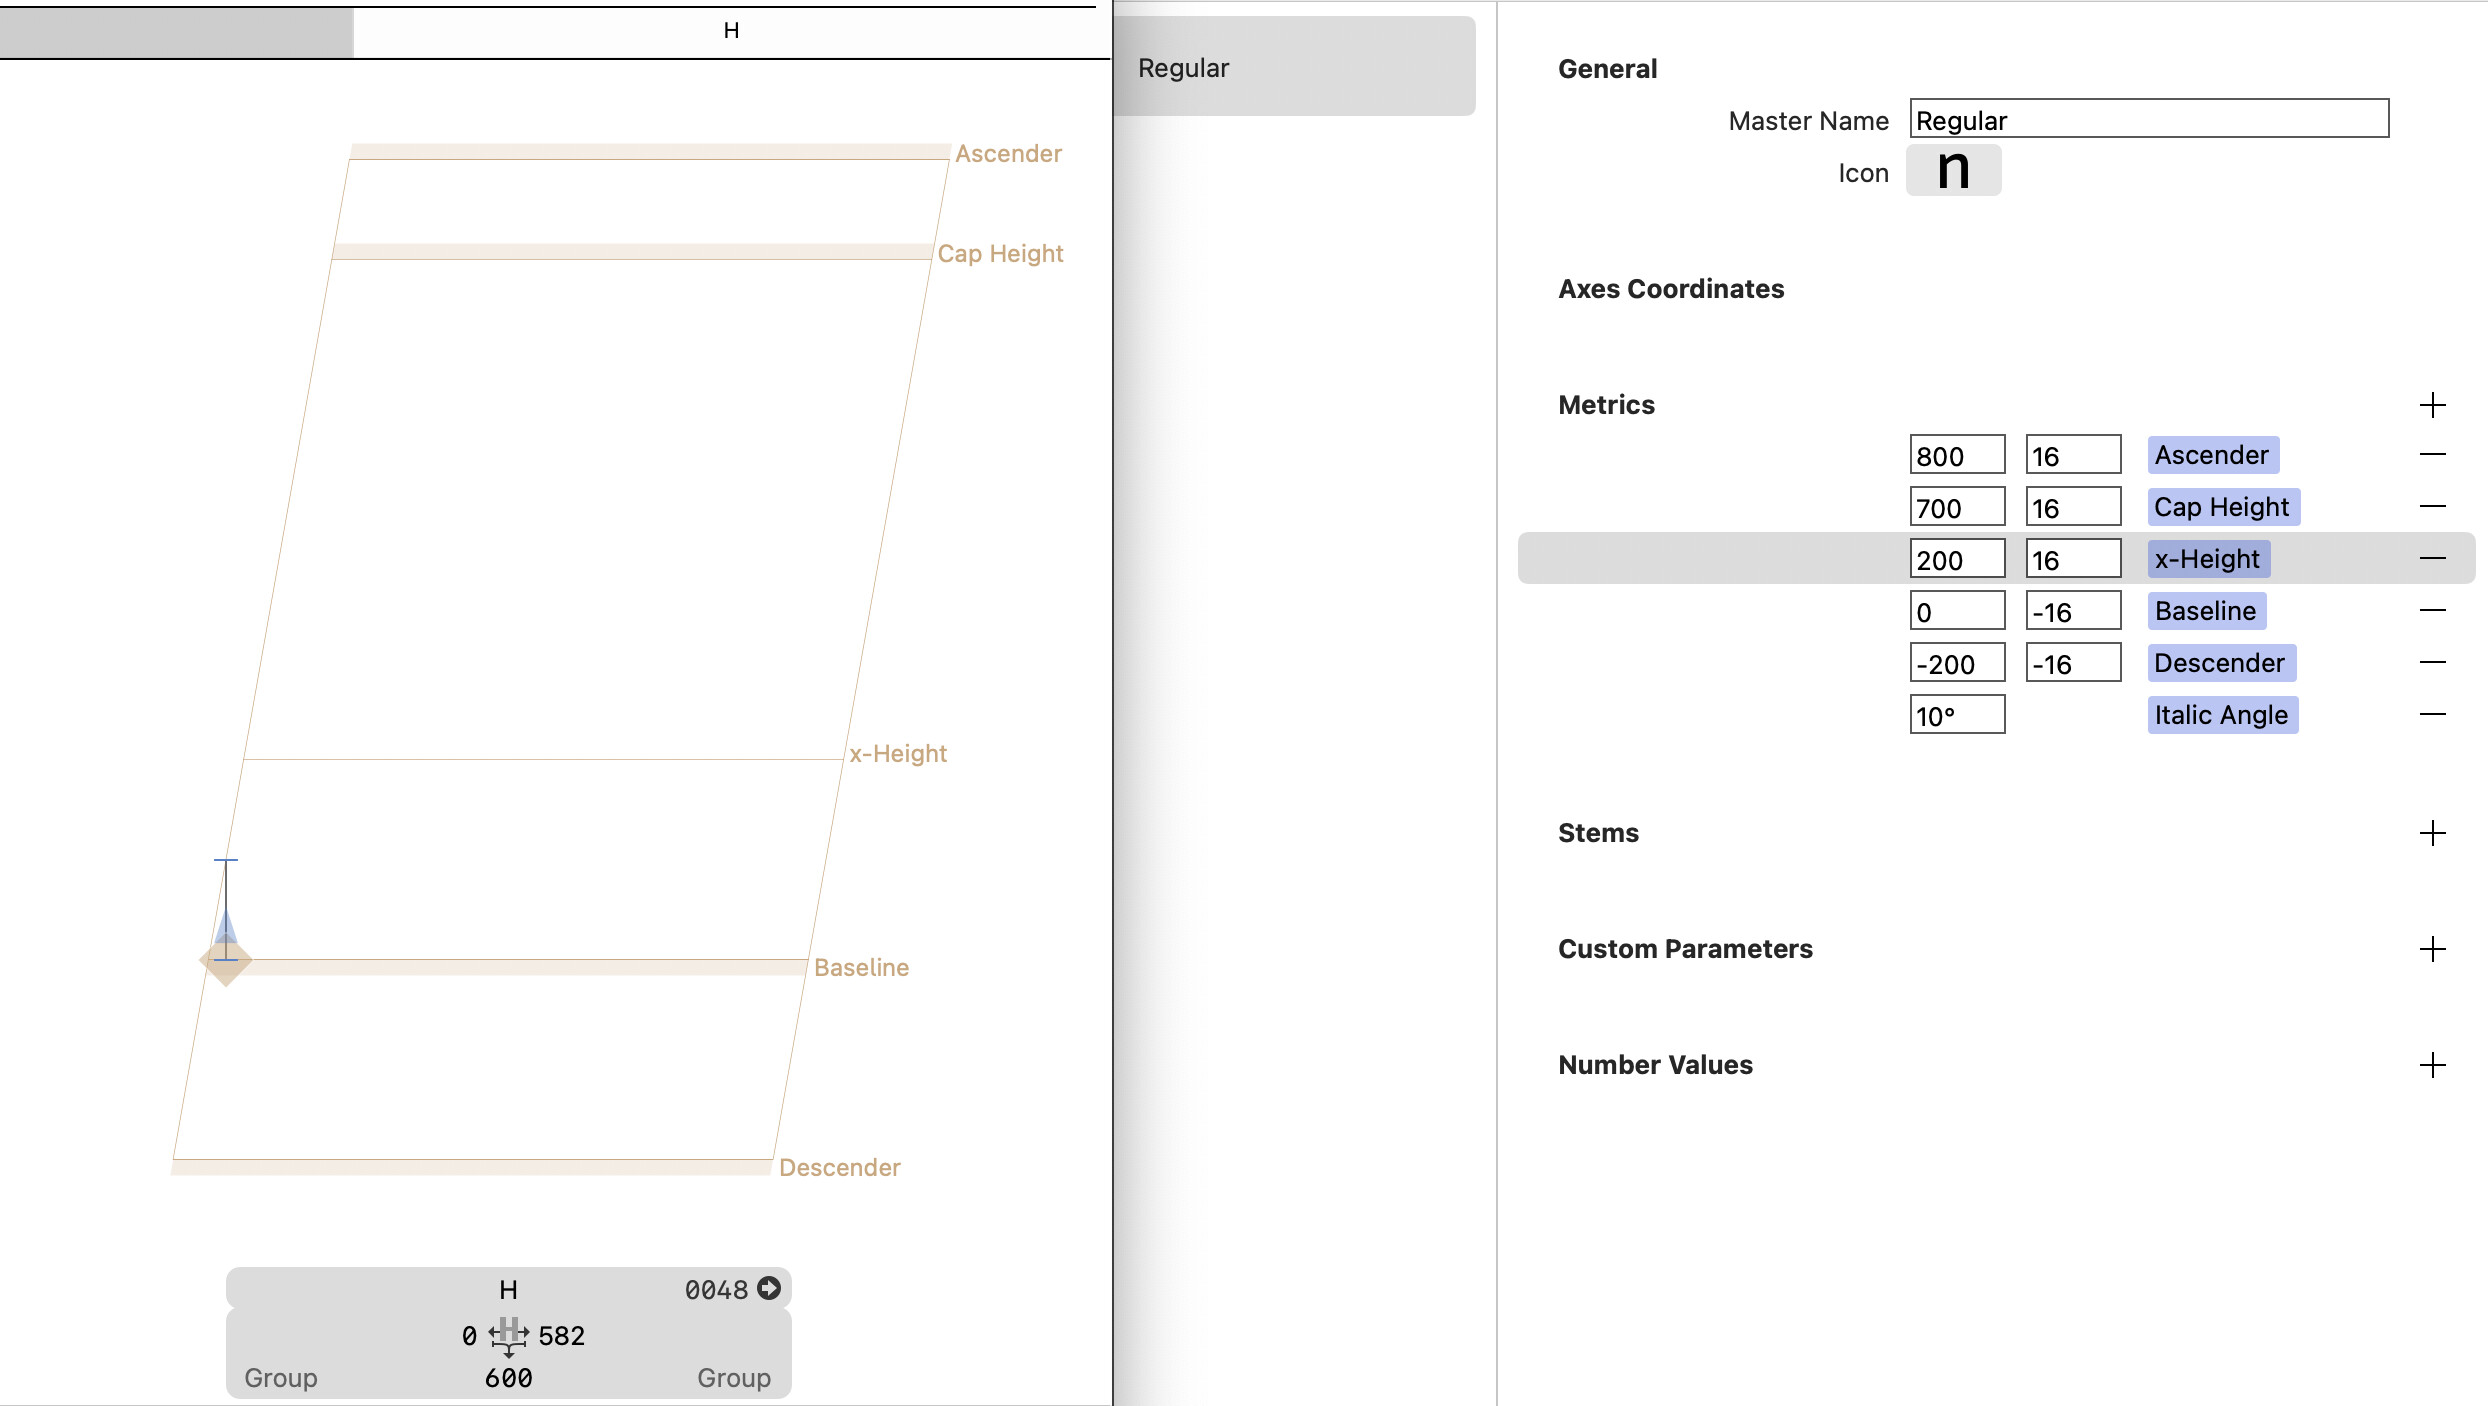Viewport: 2488px width, 1406px height.
Task: Remove the Ascender metric with minus icon
Action: point(2432,455)
